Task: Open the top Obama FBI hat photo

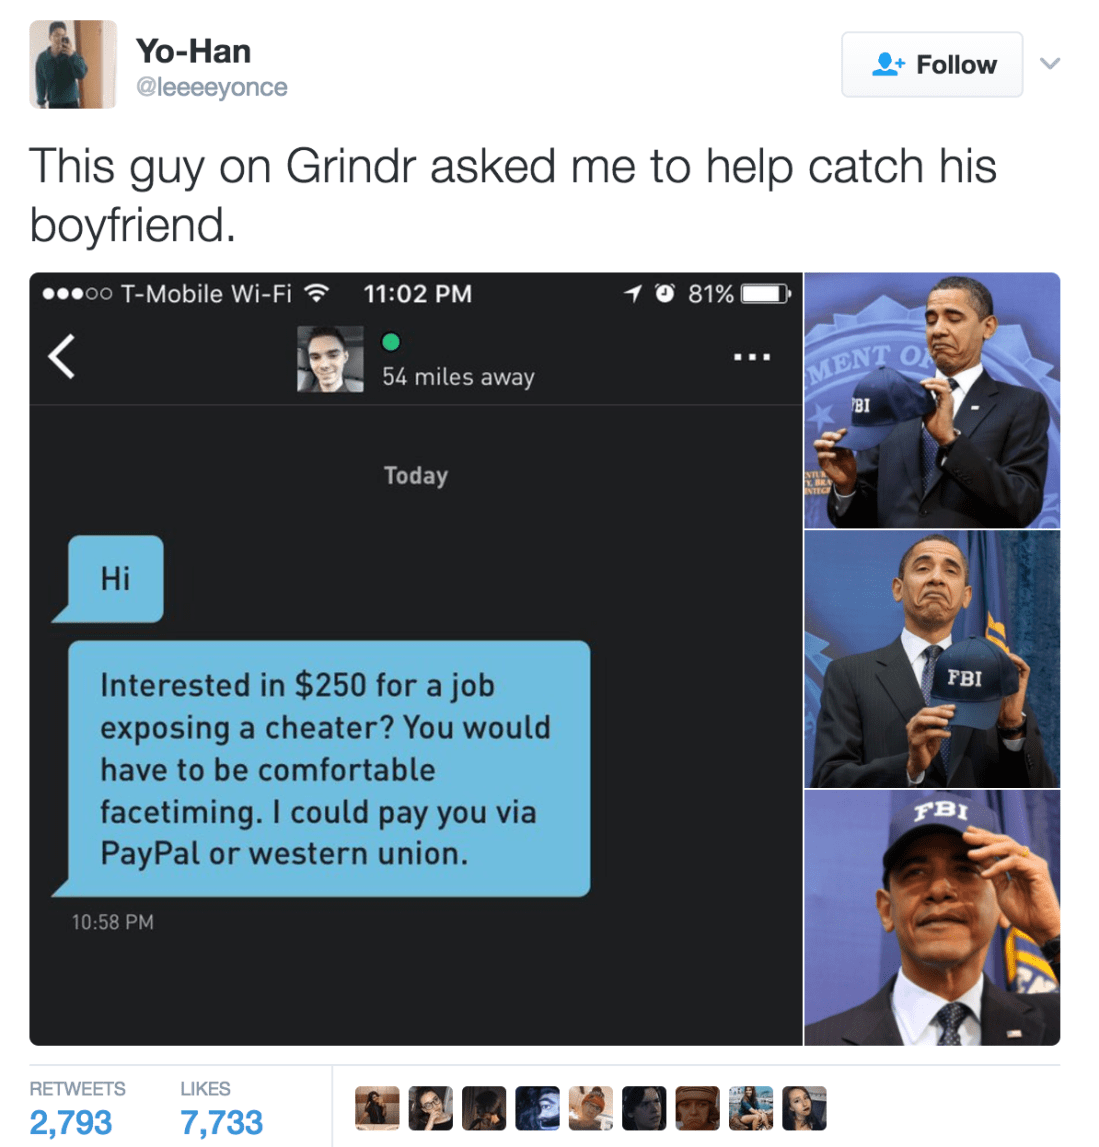Action: point(931,400)
